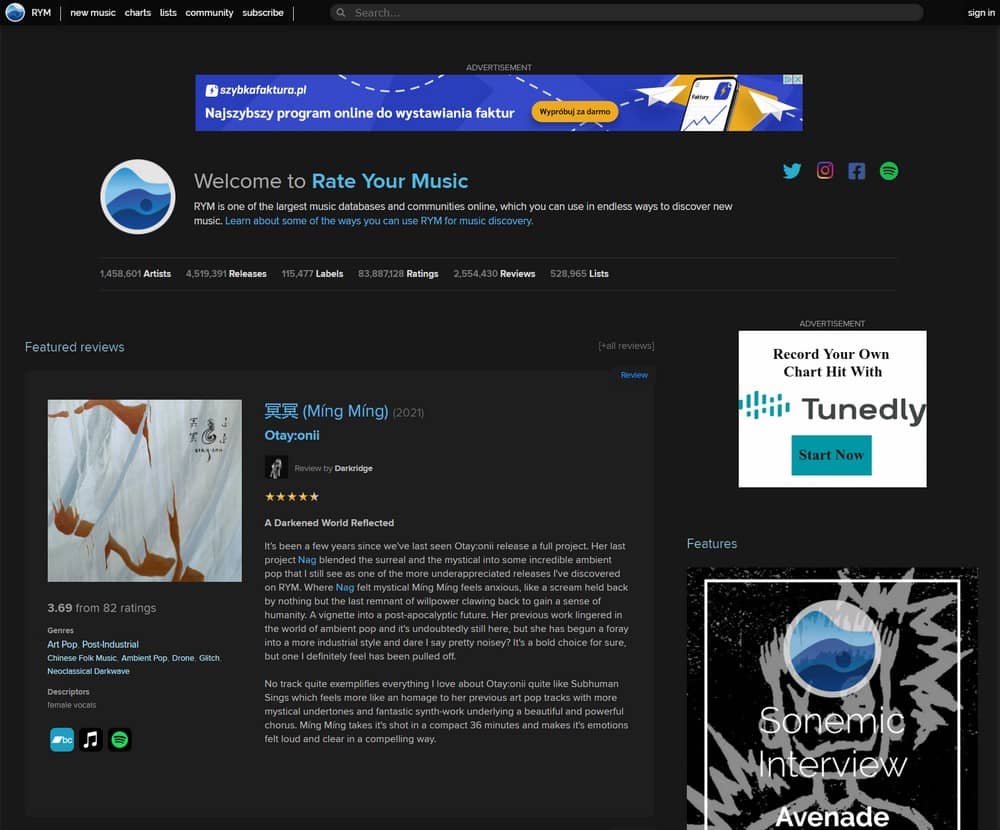Open the Bandcamp link icon under the review
This screenshot has height=830, width=1000.
tap(62, 739)
